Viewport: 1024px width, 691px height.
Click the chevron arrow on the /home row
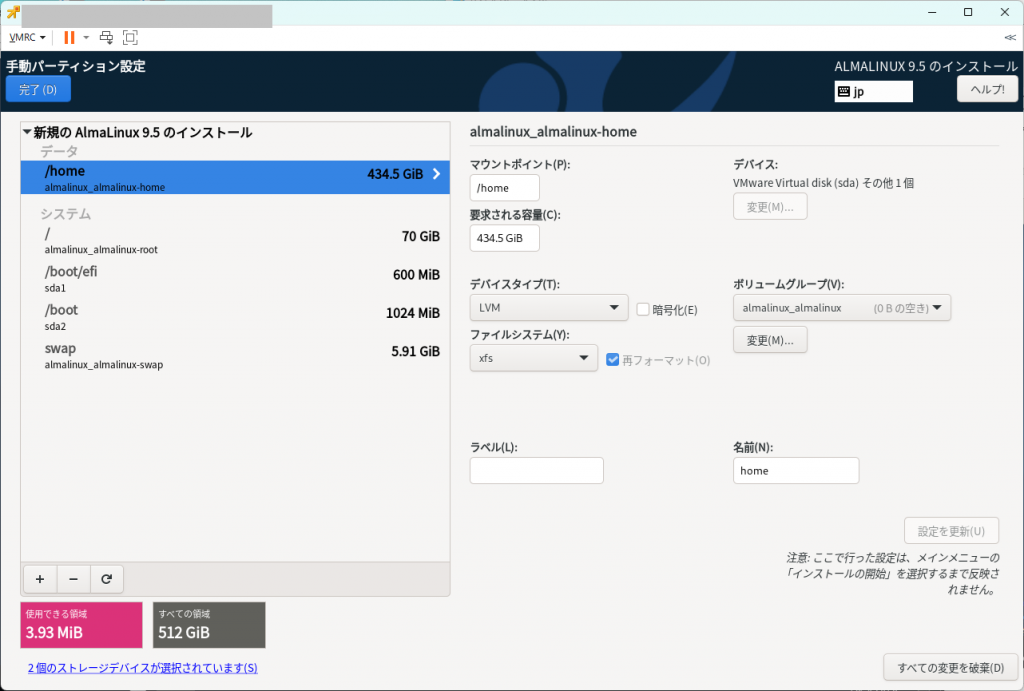[436, 174]
